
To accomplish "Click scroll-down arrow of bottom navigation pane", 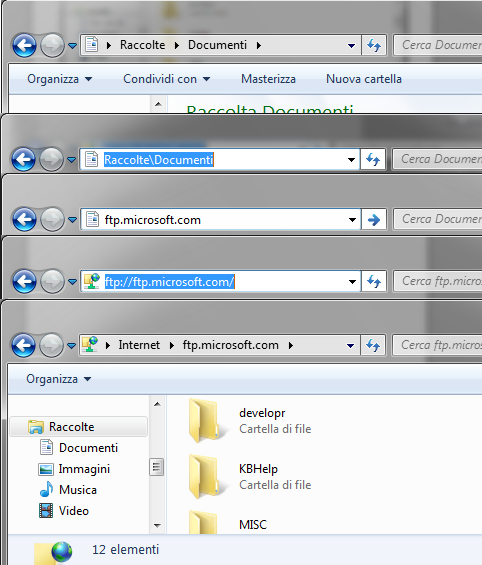I will tap(157, 525).
